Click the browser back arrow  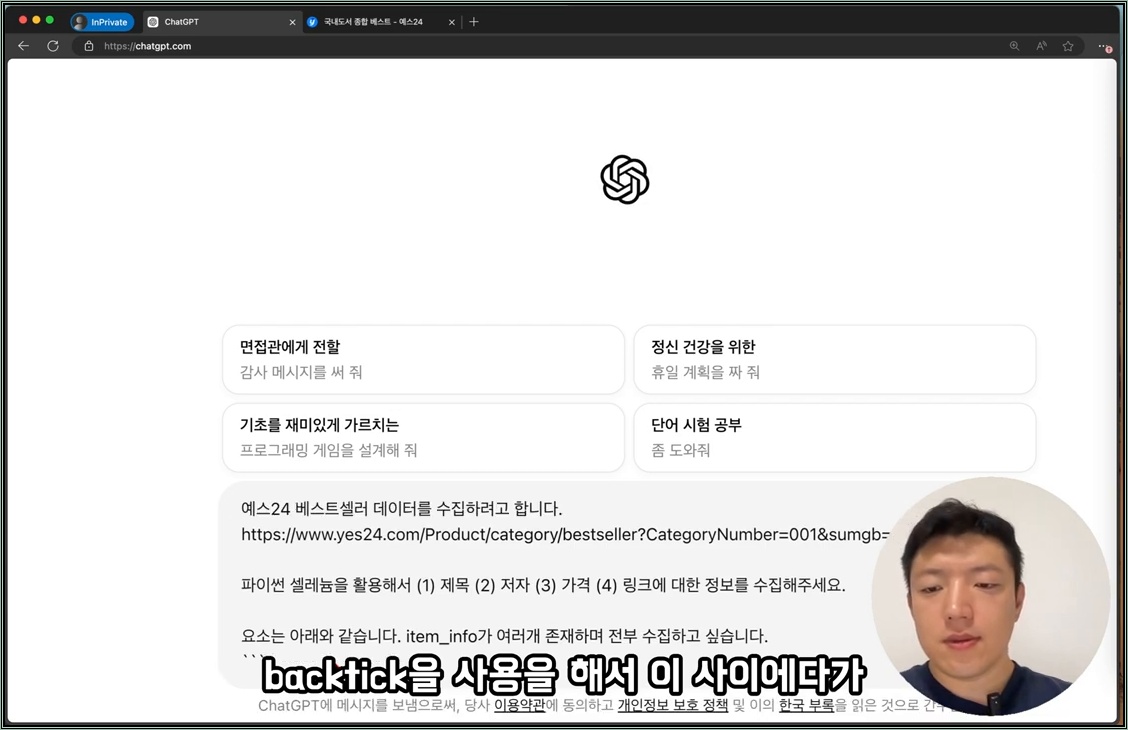point(24,46)
